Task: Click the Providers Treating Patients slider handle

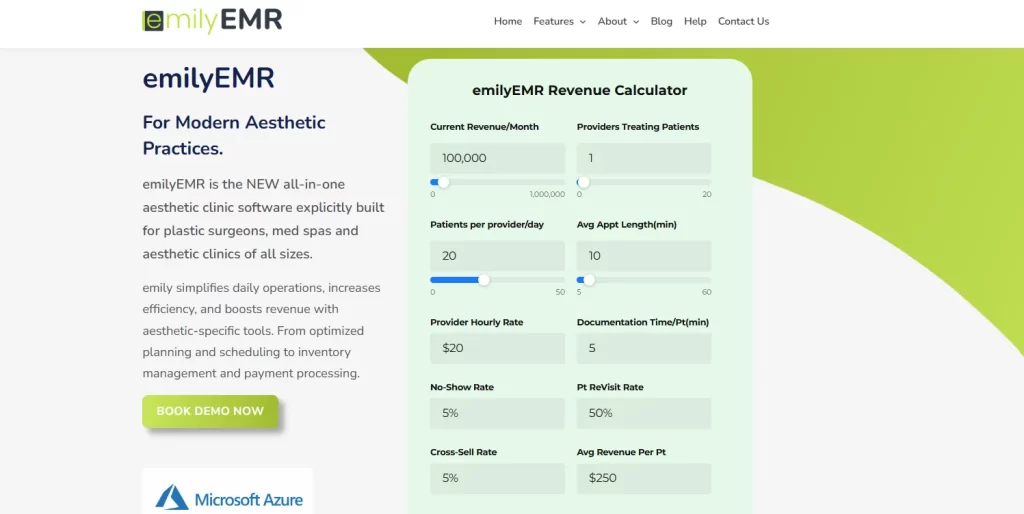Action: click(x=584, y=182)
